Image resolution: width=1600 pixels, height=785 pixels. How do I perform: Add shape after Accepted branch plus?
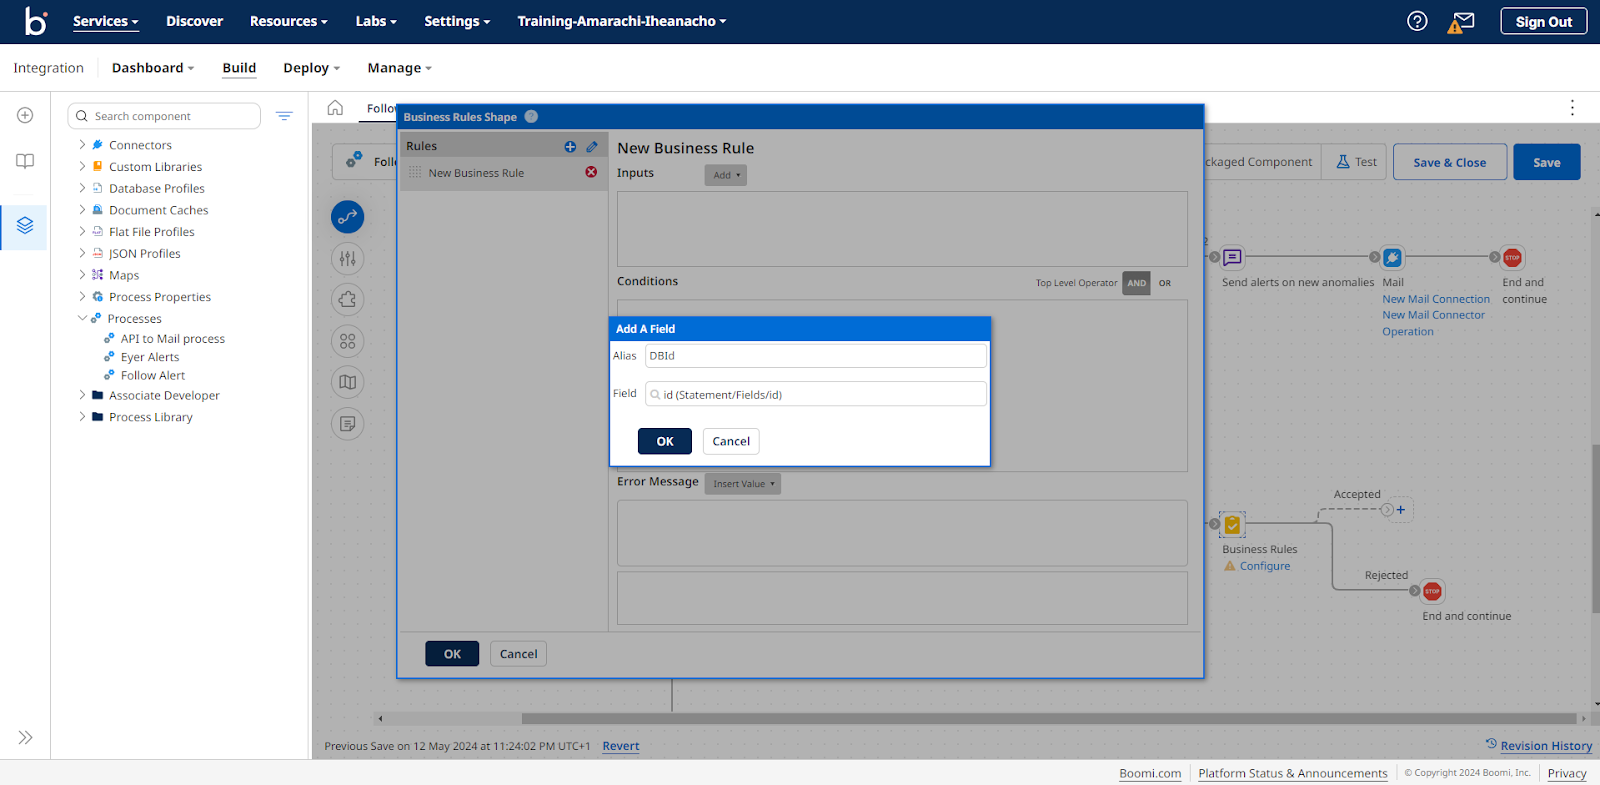click(1400, 510)
